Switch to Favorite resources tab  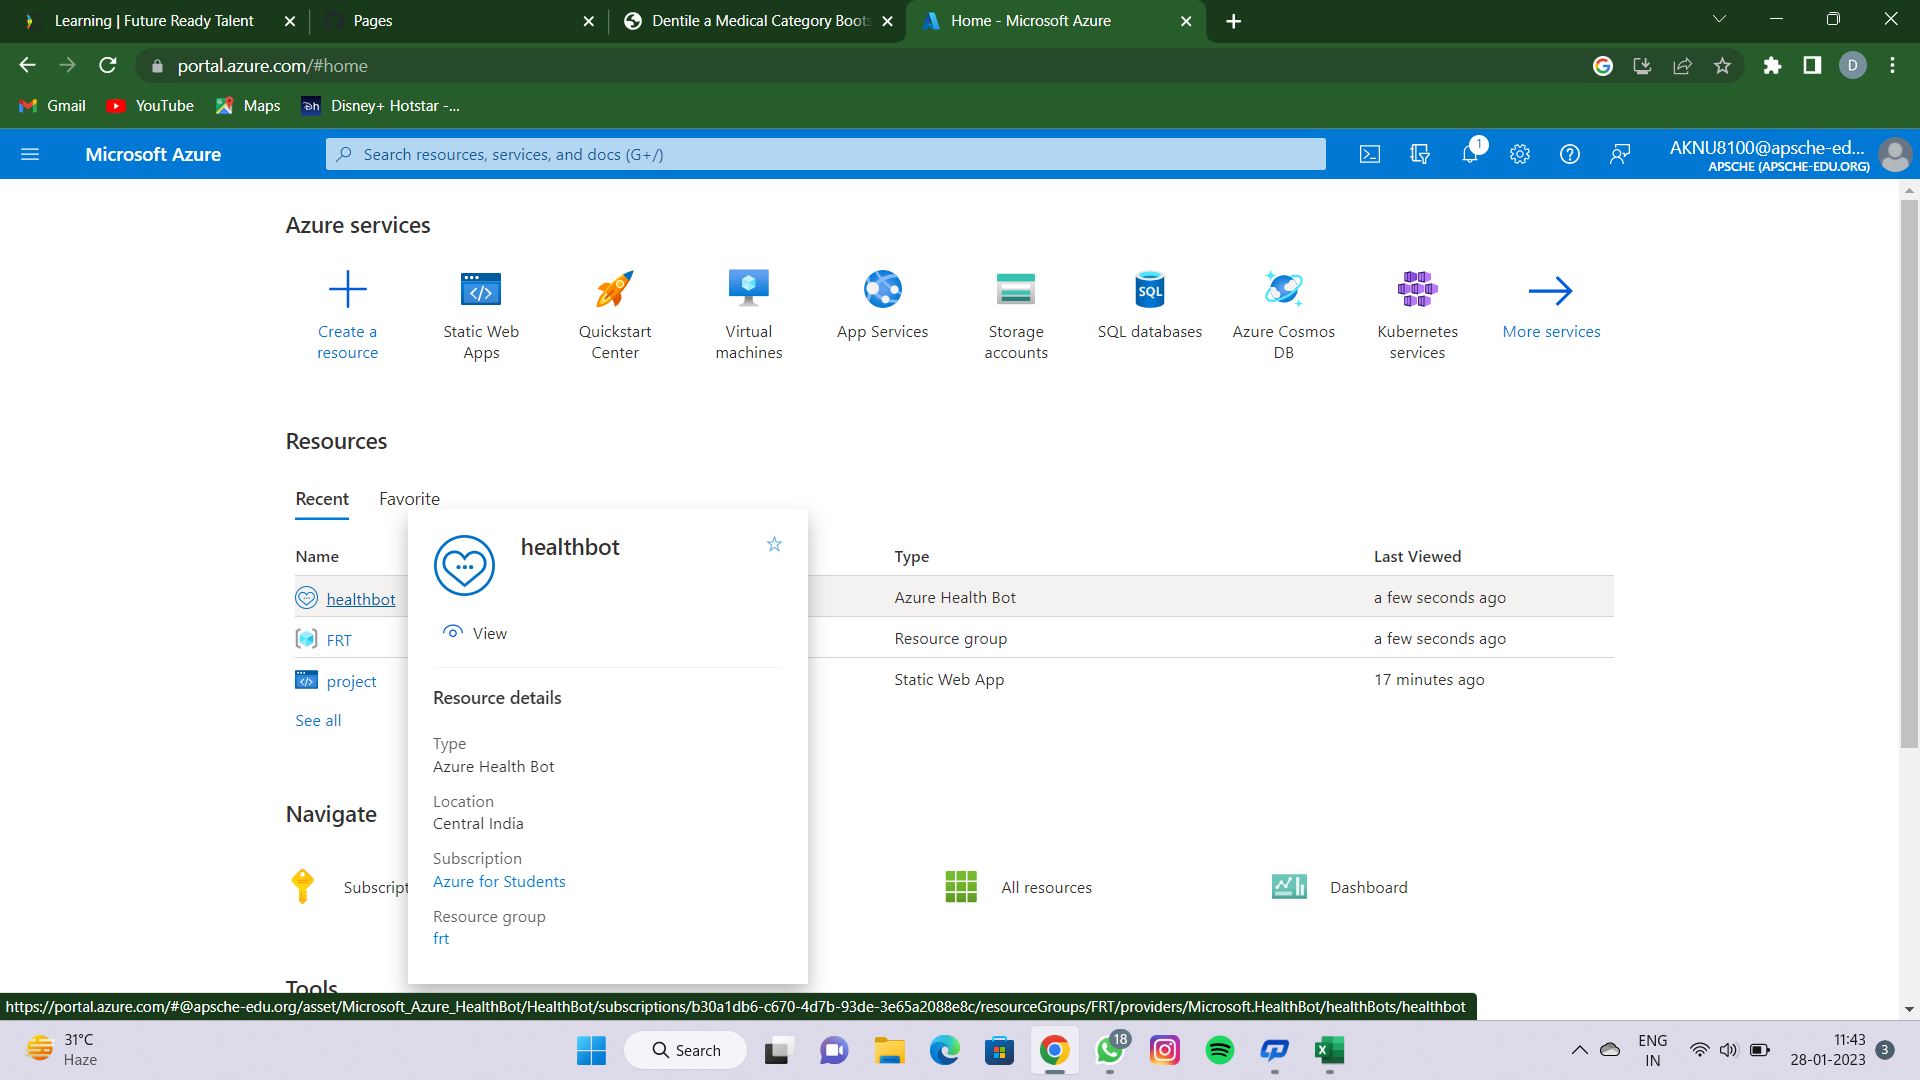[409, 499]
